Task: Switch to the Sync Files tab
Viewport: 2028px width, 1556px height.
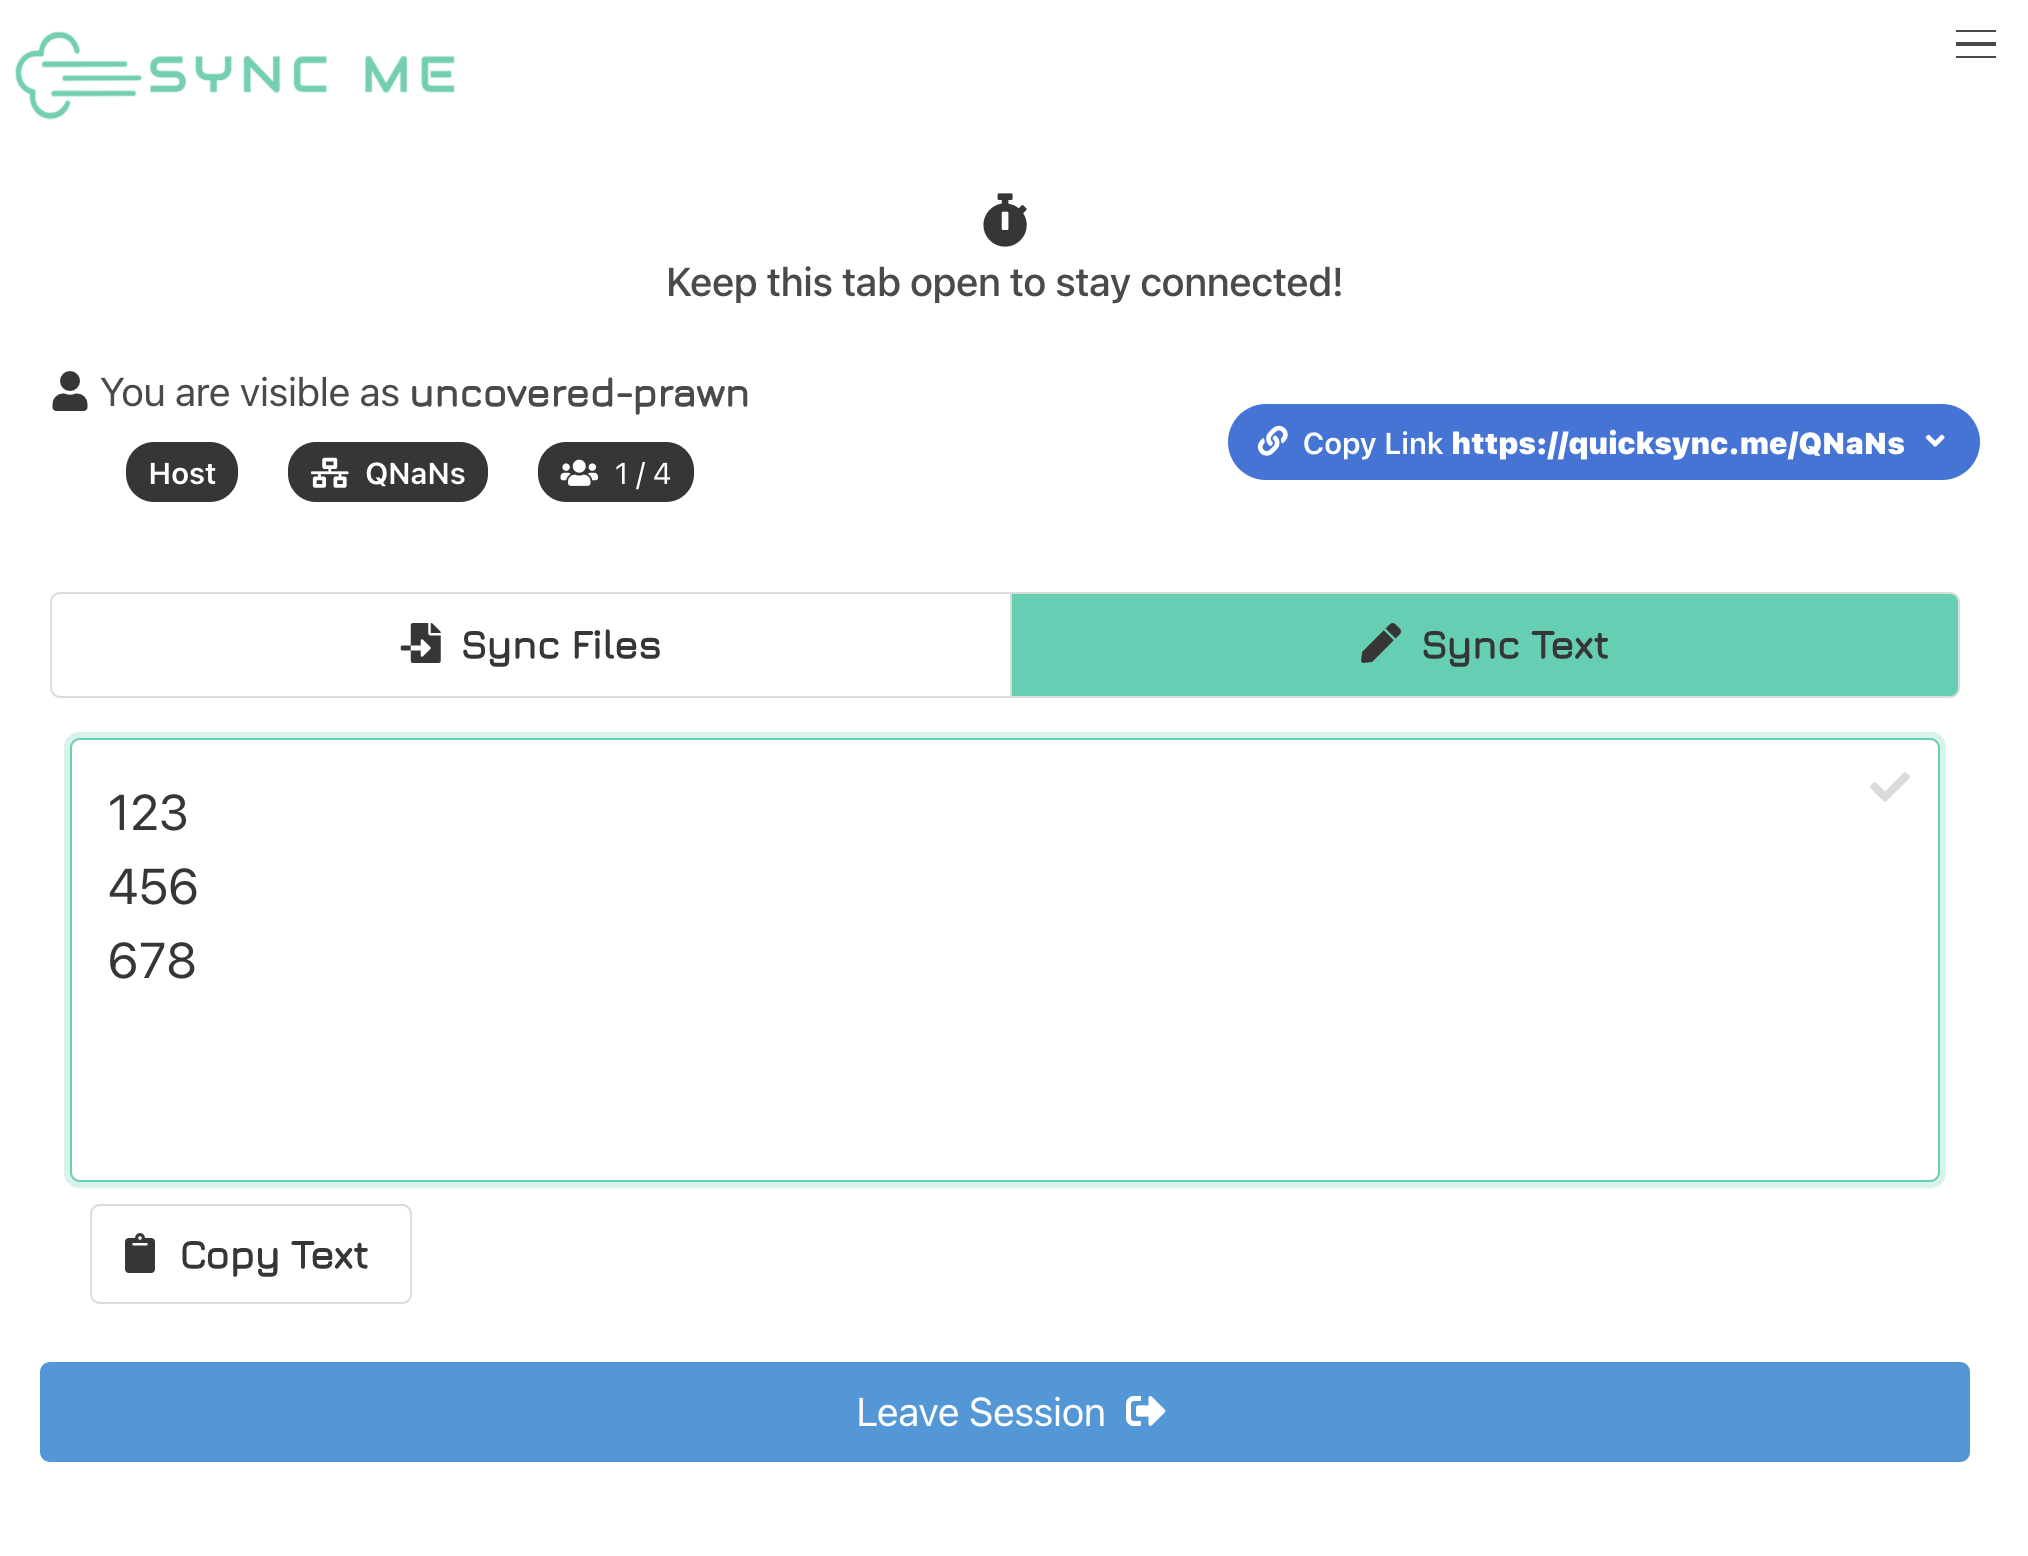Action: click(x=531, y=645)
